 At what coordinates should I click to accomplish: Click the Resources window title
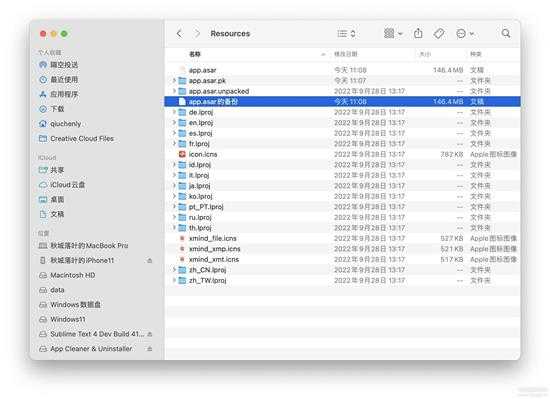[x=230, y=34]
